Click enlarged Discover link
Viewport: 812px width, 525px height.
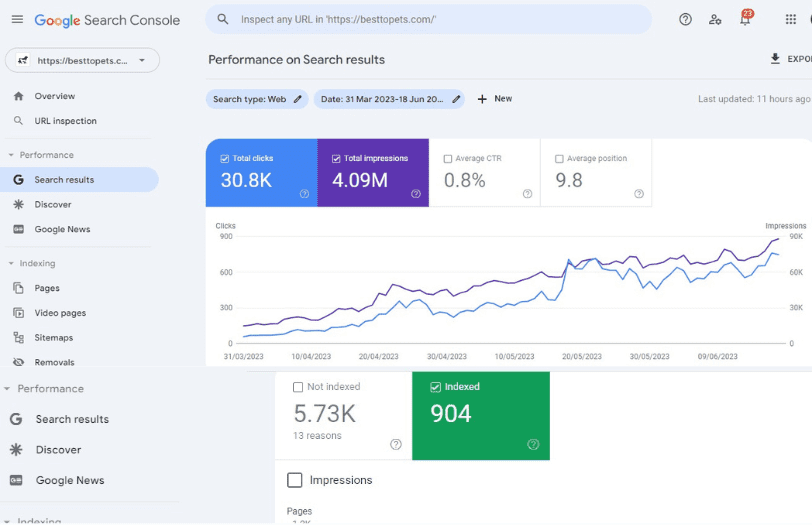(59, 449)
